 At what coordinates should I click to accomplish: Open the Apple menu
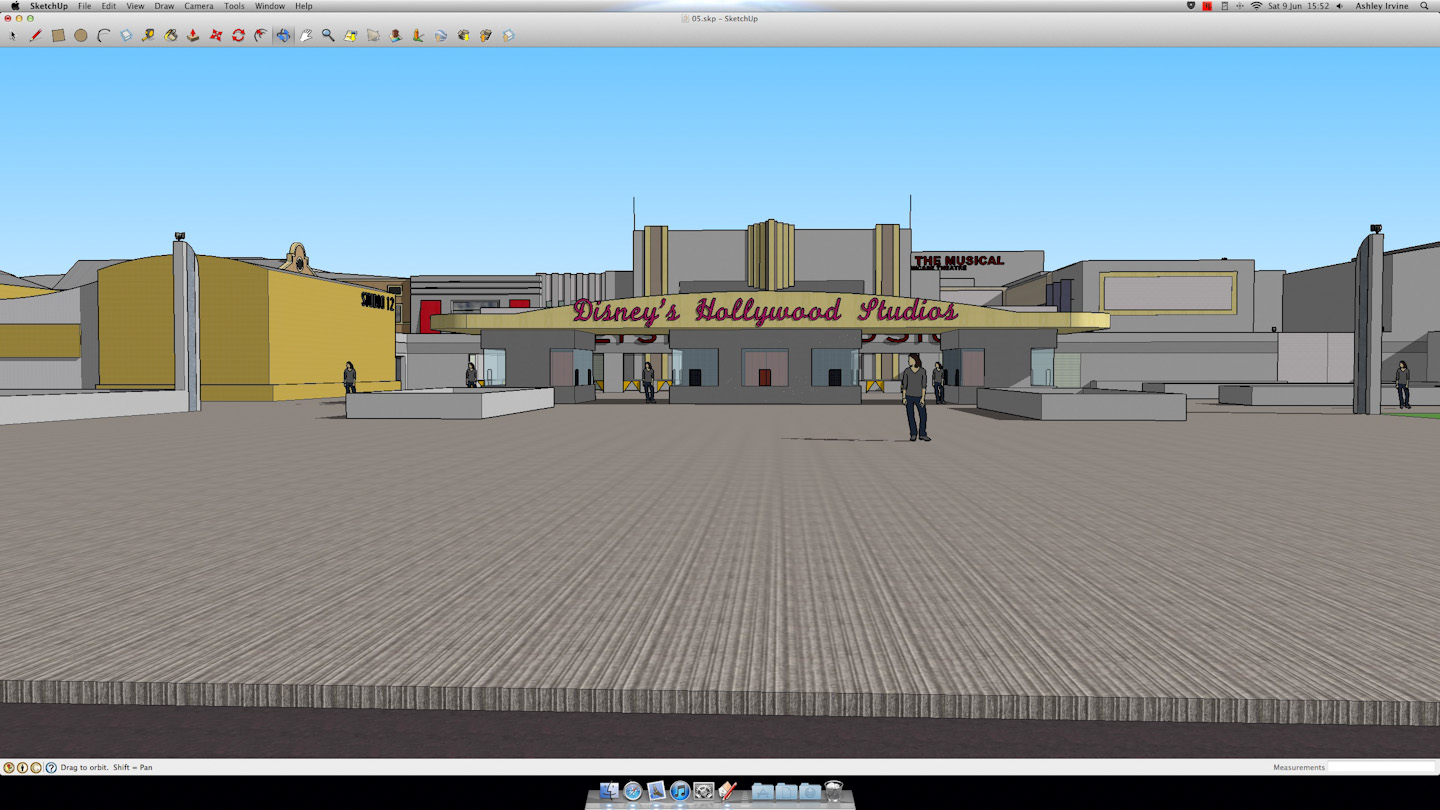(x=14, y=6)
